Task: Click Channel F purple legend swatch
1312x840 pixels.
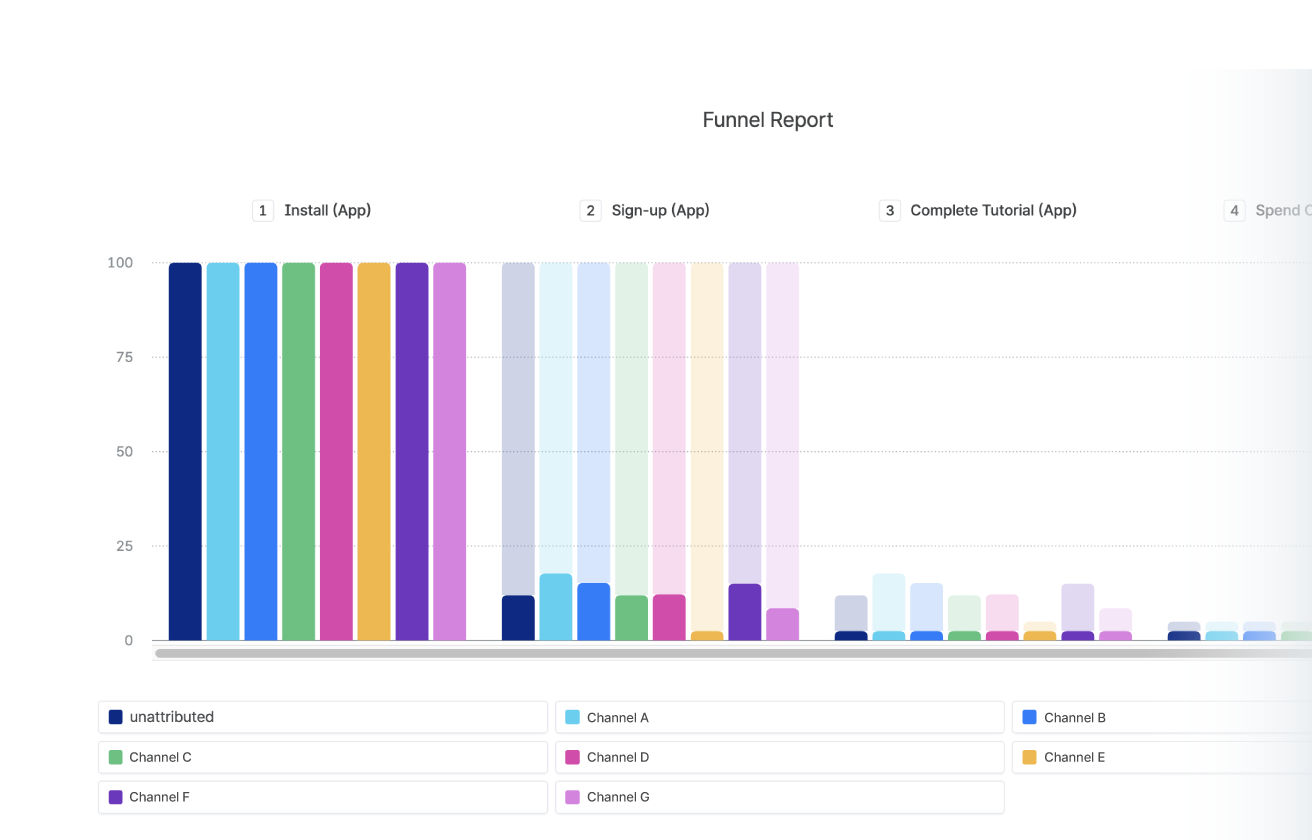Action: [x=115, y=797]
